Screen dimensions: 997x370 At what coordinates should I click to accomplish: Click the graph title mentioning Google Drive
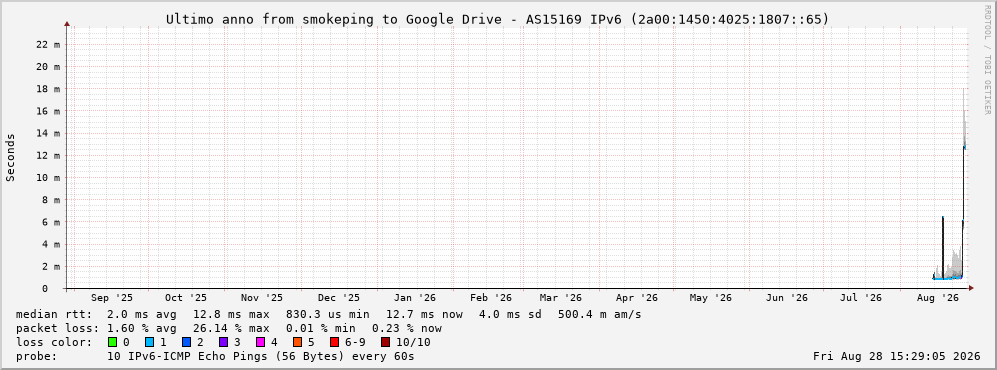pos(498,19)
